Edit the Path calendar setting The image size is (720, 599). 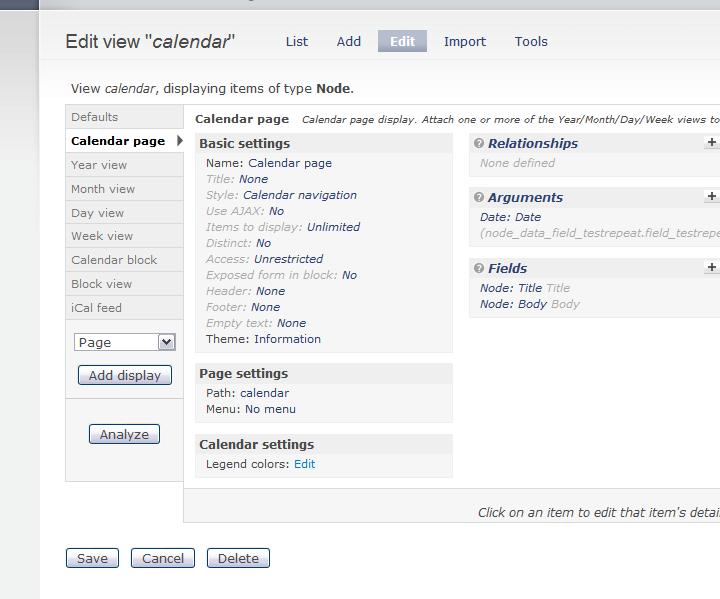coord(264,393)
